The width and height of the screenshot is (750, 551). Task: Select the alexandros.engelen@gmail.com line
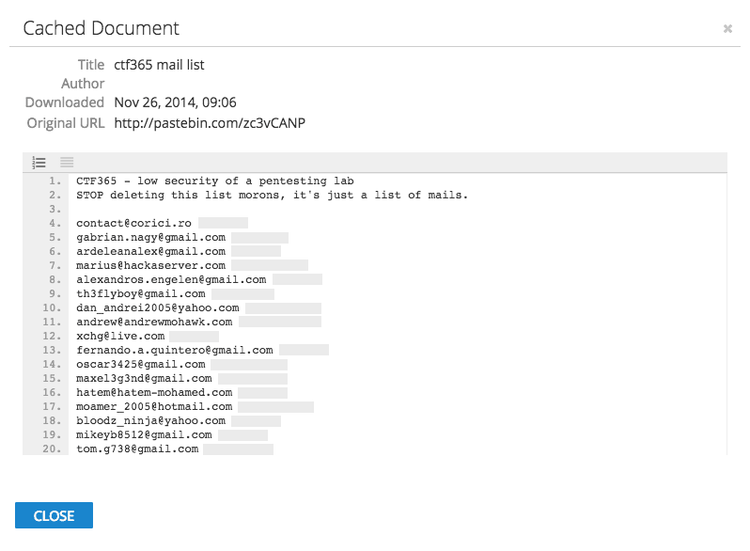(171, 280)
